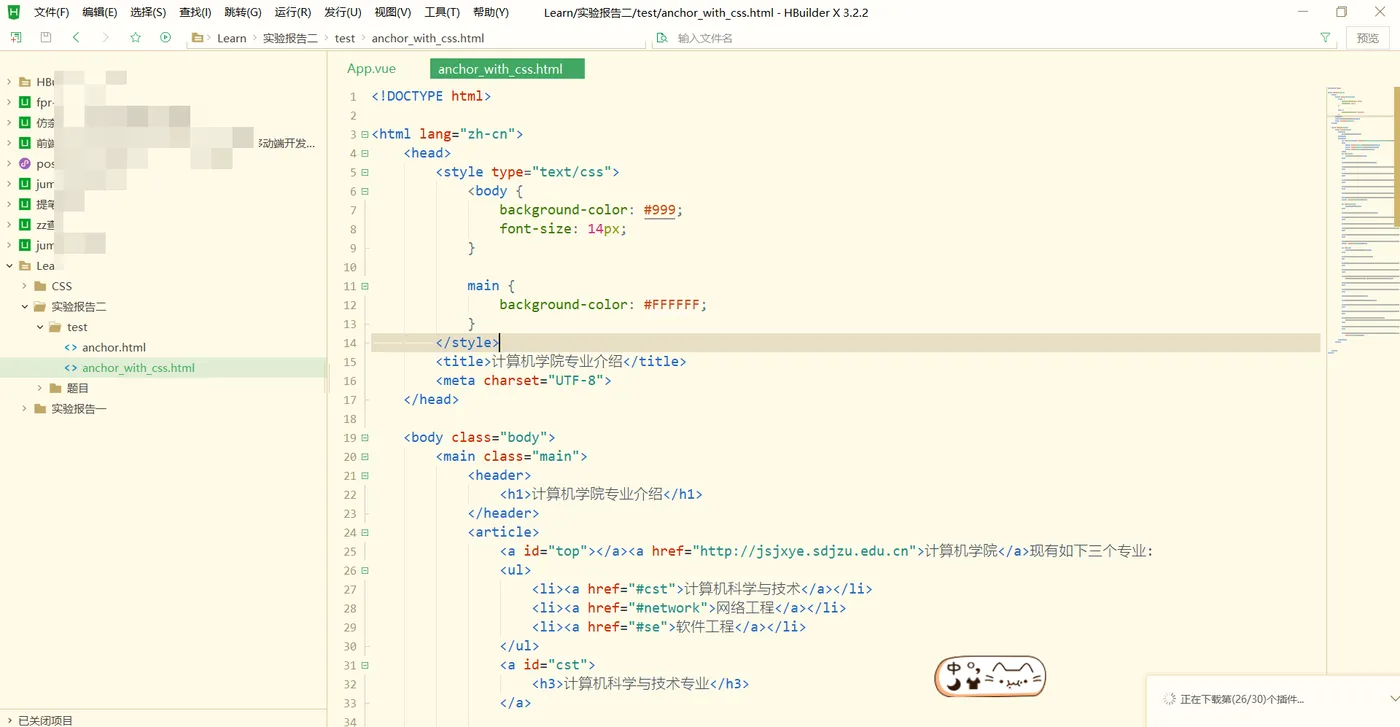Open the 运行(R) menu
The height and width of the screenshot is (727, 1400).
click(x=292, y=12)
